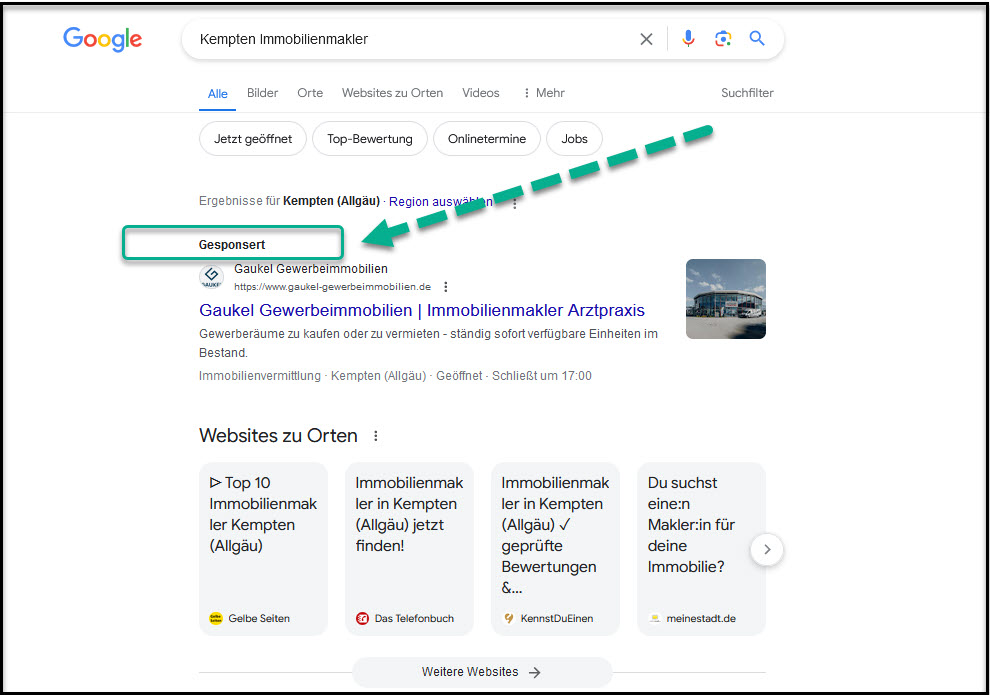Open three-dot menu beside gaukel-gewerbeimmobilien.de URL
Screen dimensions: 990x695
point(446,287)
